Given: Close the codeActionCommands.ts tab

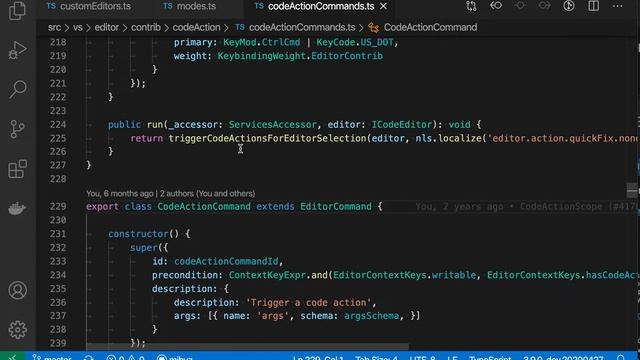Looking at the screenshot, I should [383, 6].
